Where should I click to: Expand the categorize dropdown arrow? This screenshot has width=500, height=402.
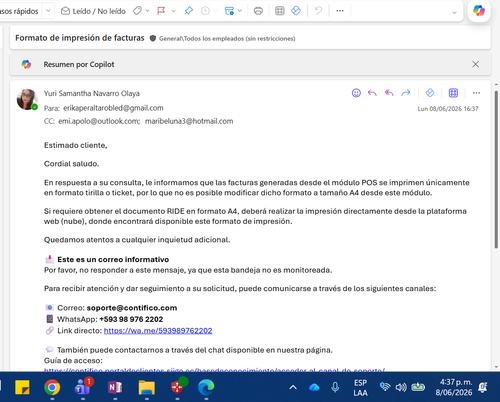point(147,11)
